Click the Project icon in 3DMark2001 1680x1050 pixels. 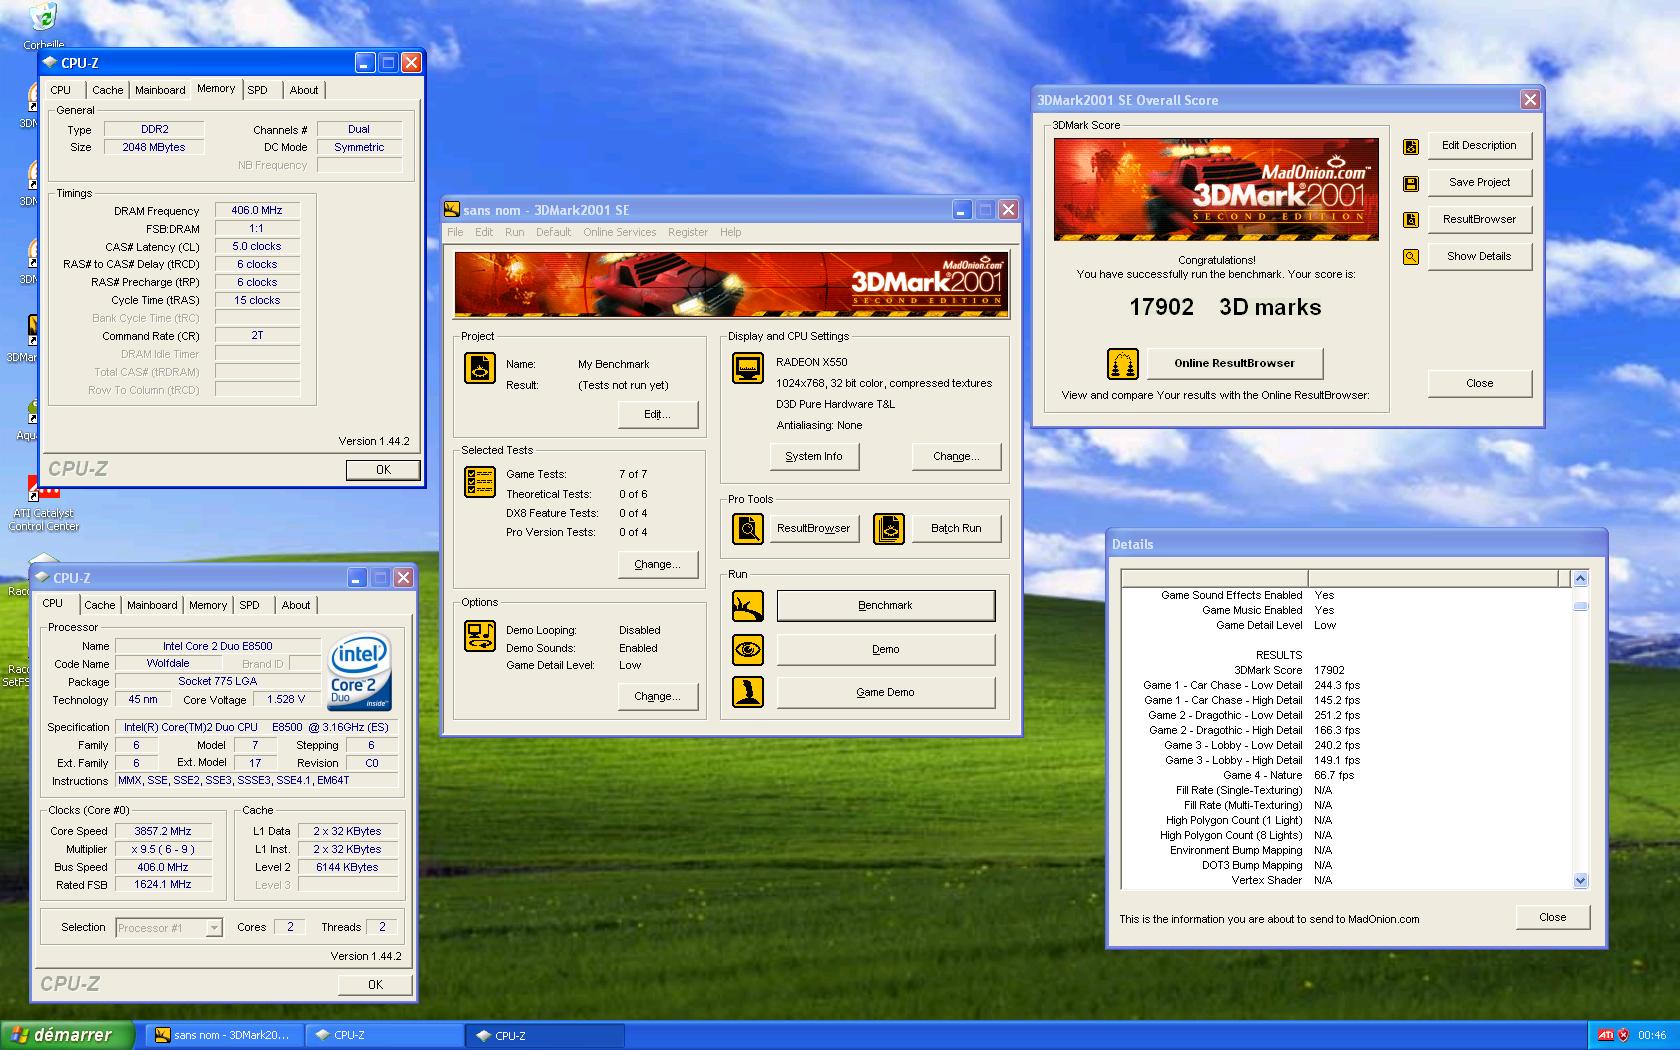[x=480, y=368]
